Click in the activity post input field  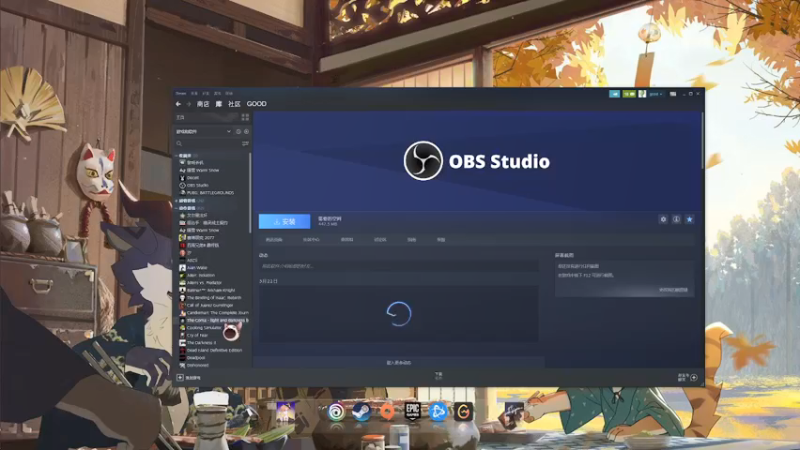click(x=398, y=266)
